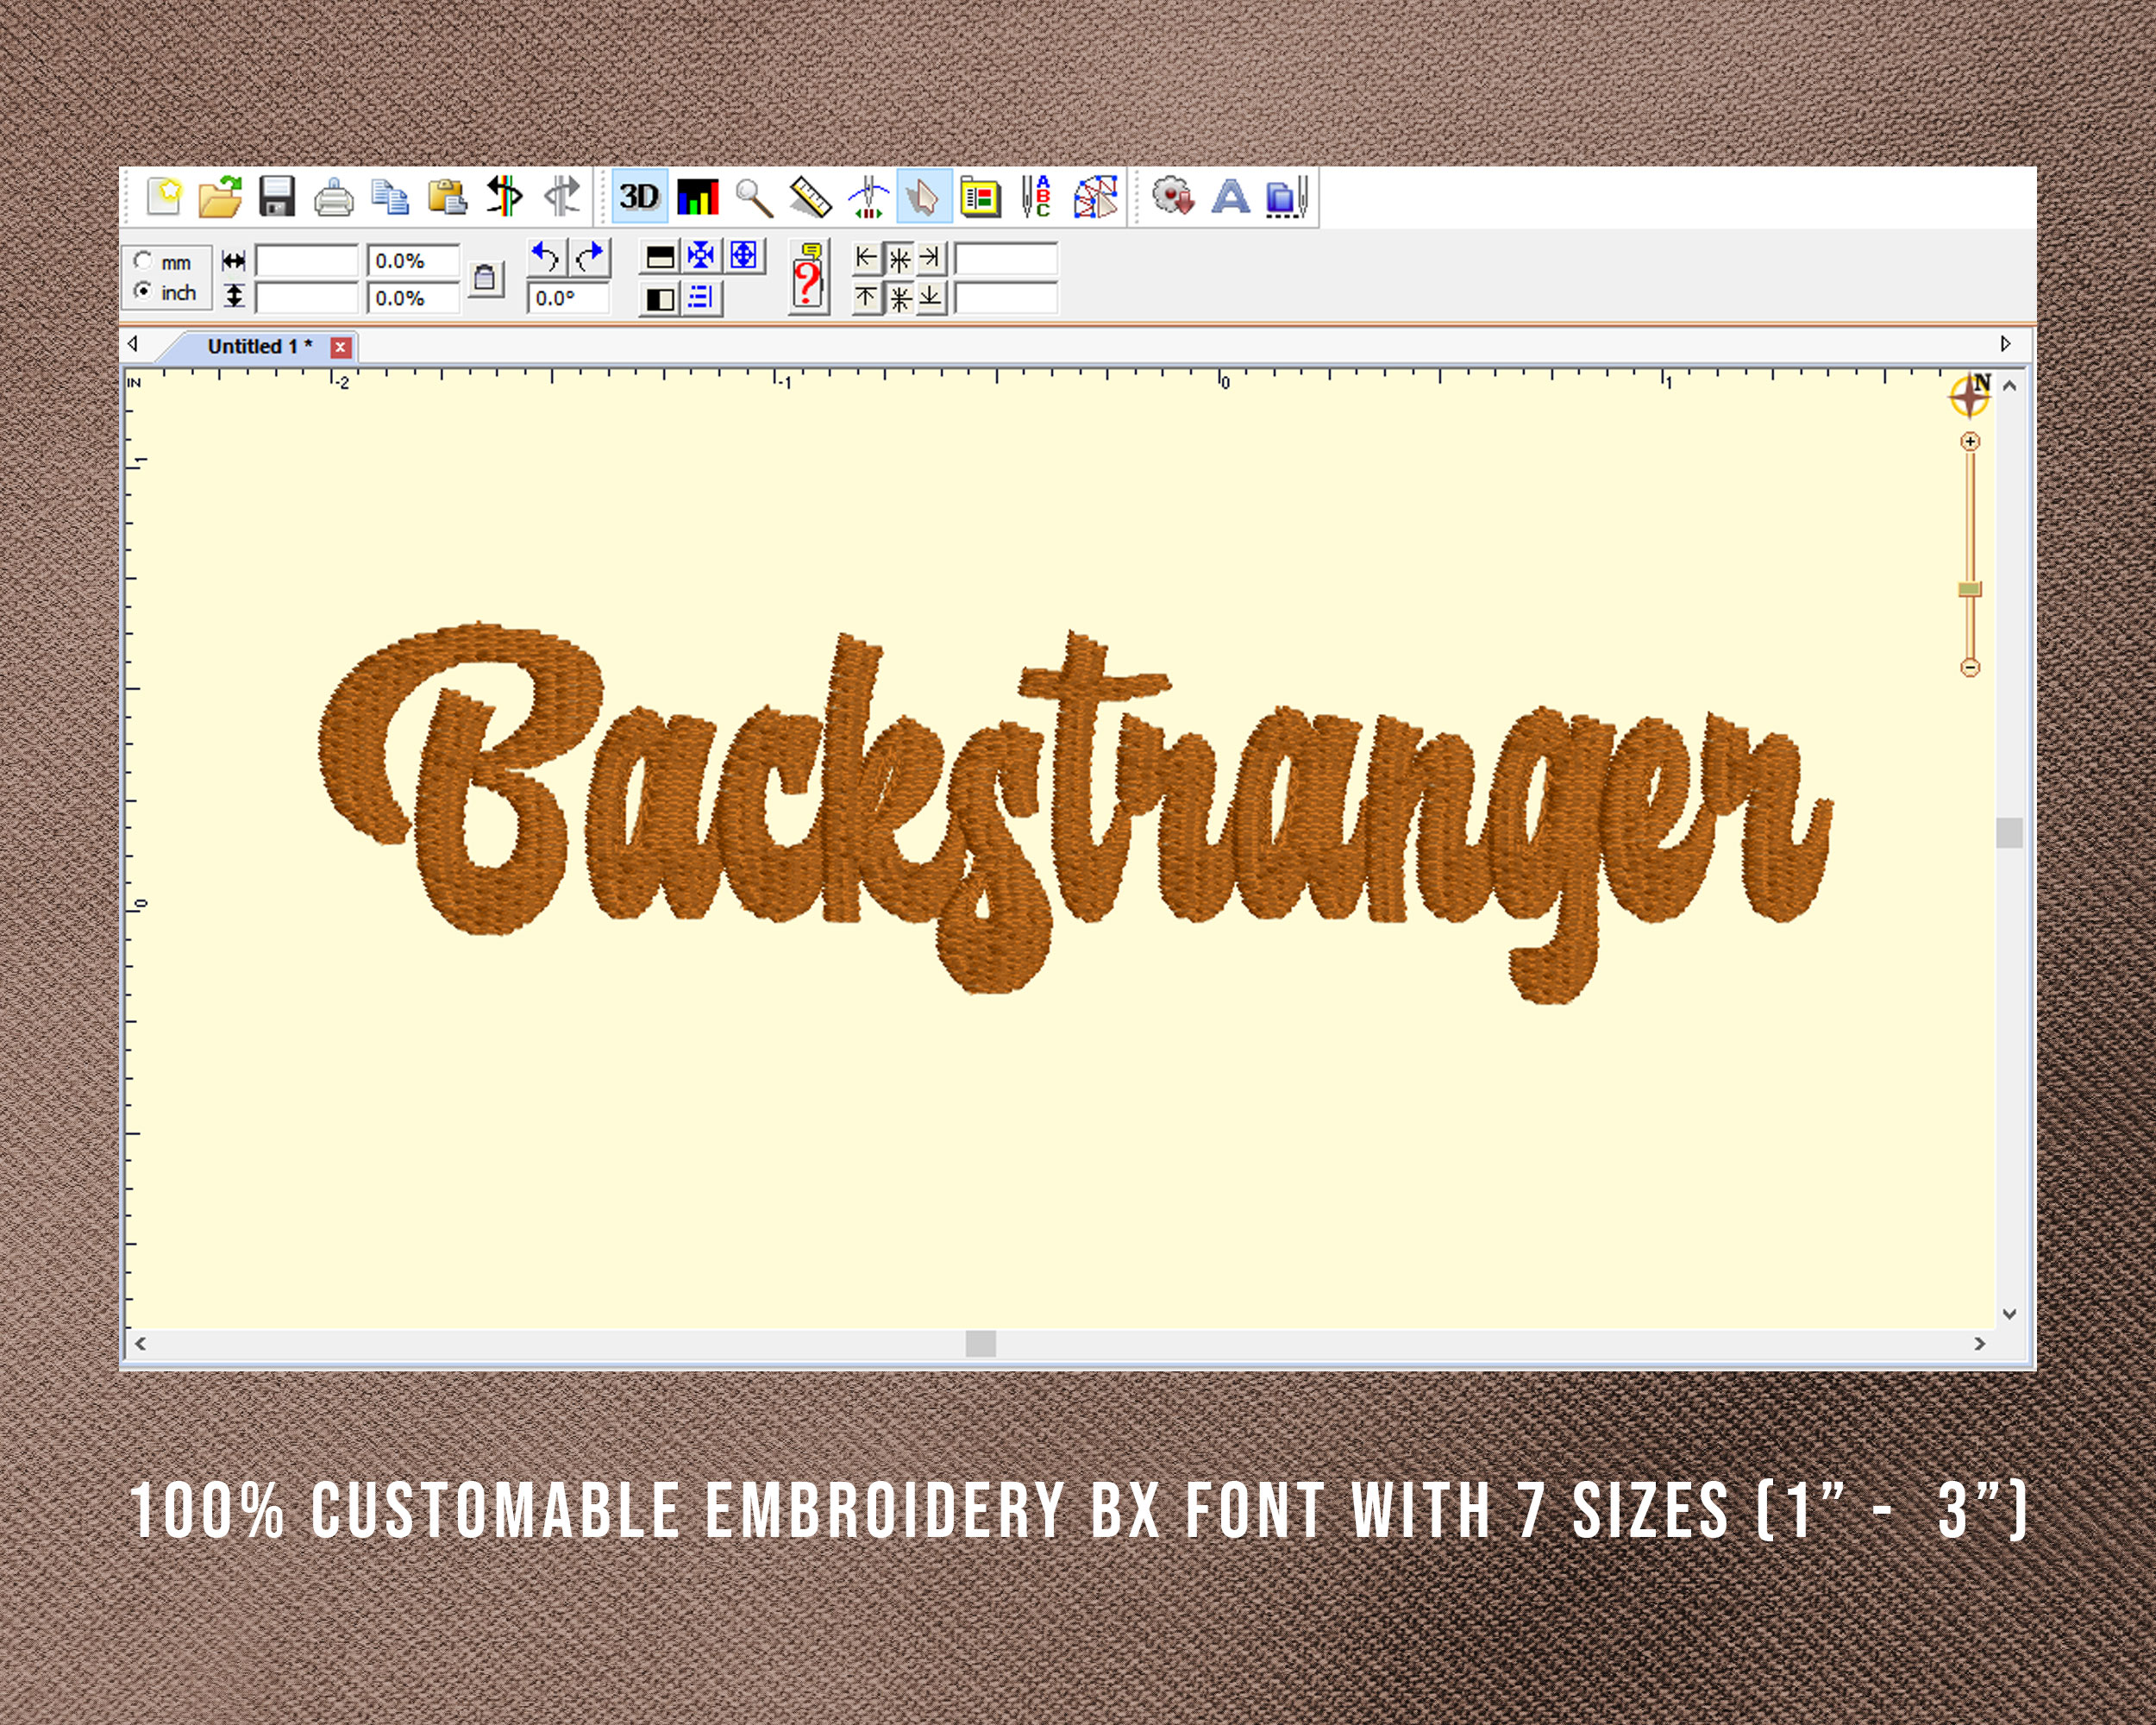Select the measure ruler tool
Screen dimensions: 2156x1725
pos(809,197)
